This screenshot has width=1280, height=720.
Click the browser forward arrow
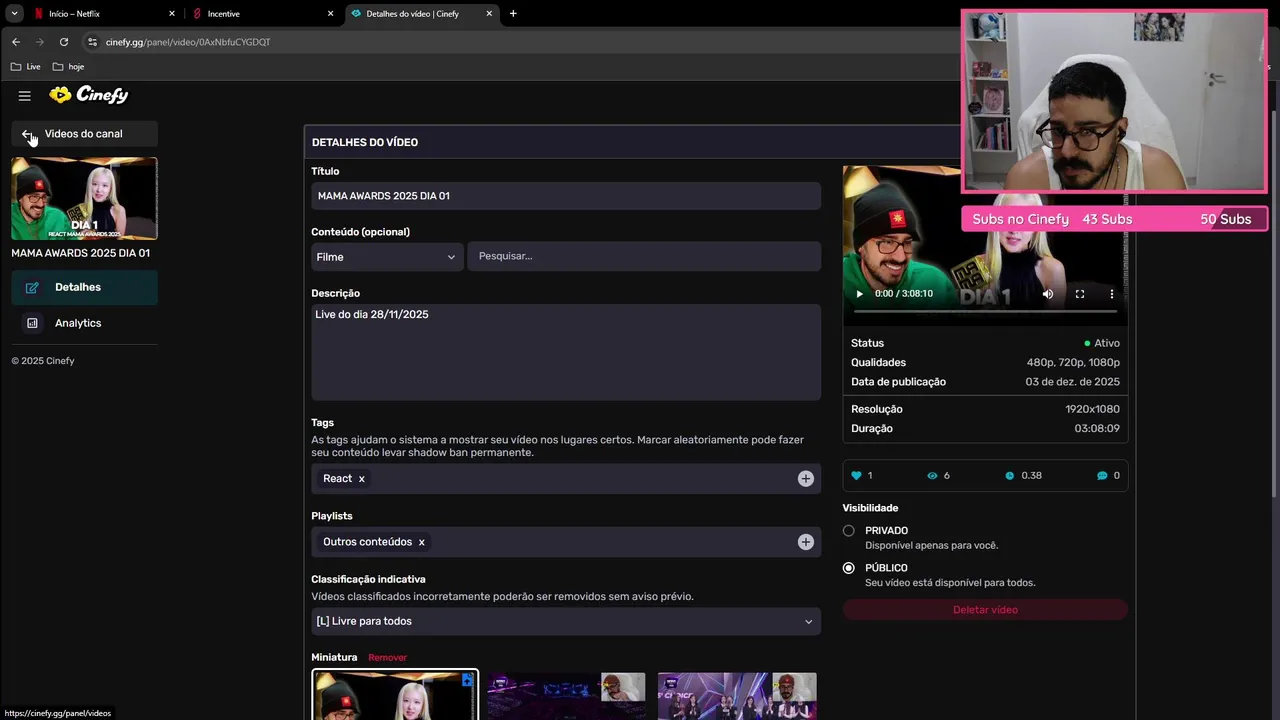pyautogui.click(x=40, y=42)
